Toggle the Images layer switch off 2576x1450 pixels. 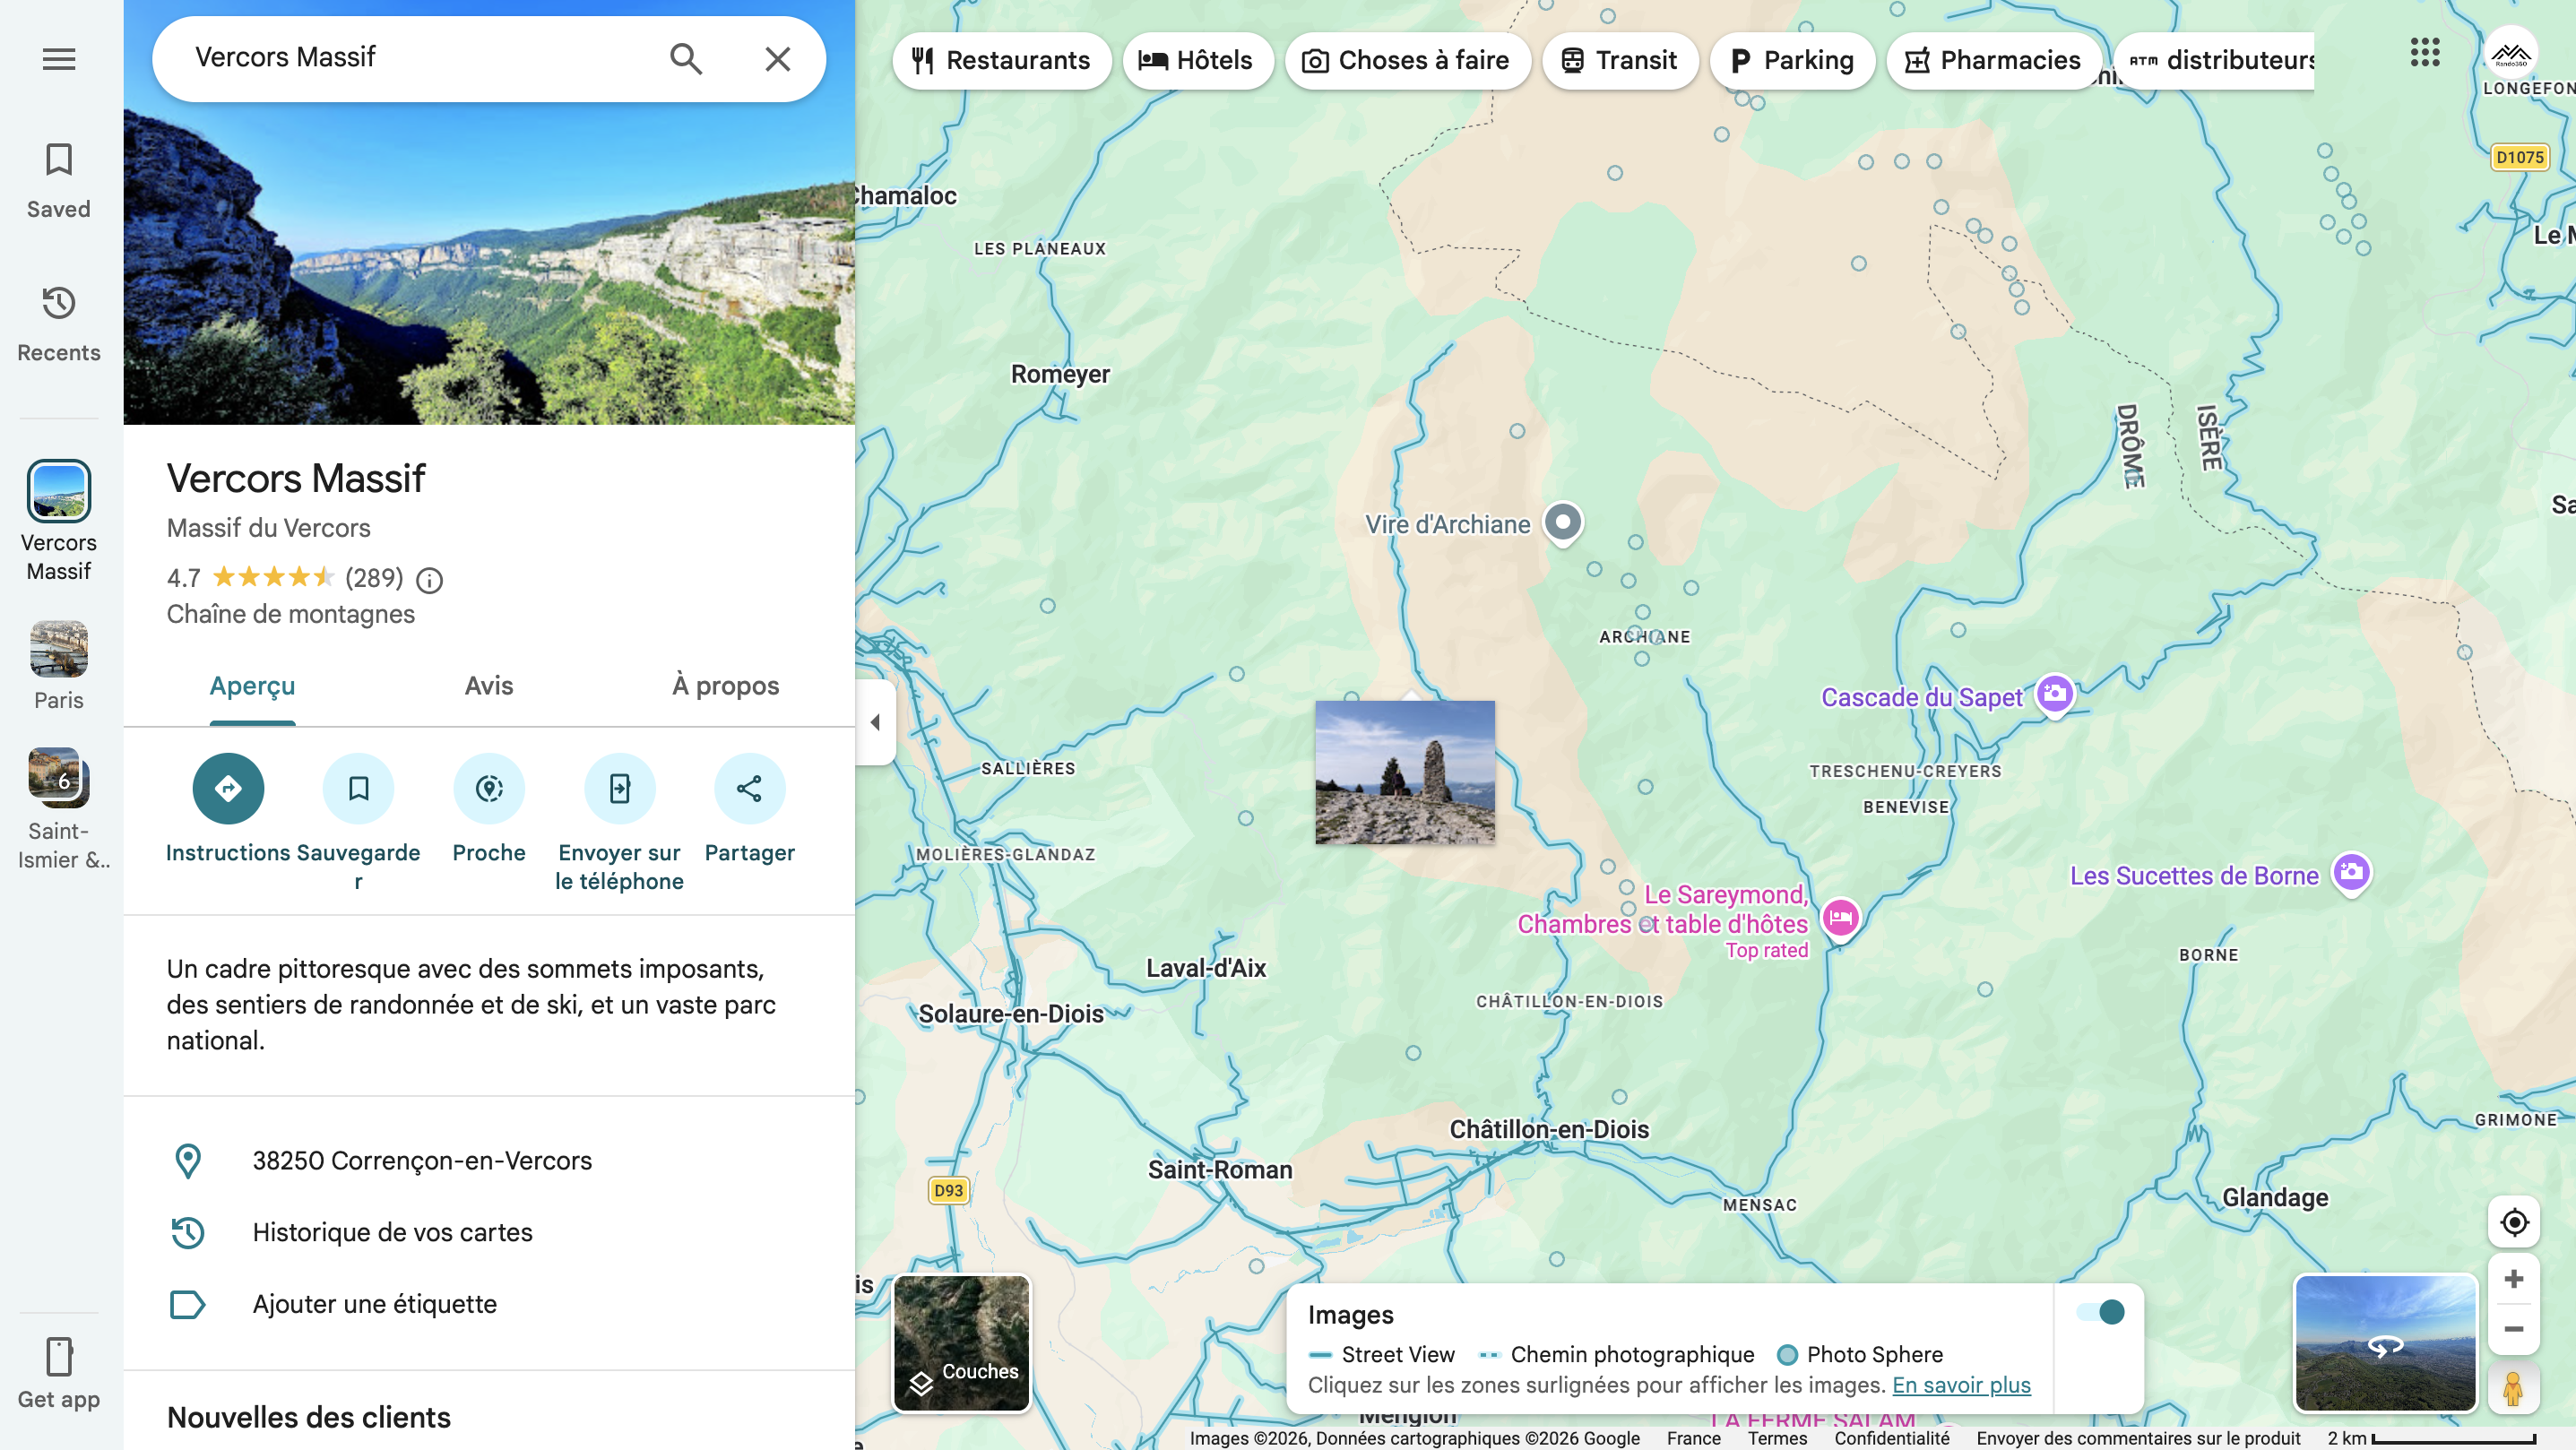[x=2100, y=1312]
